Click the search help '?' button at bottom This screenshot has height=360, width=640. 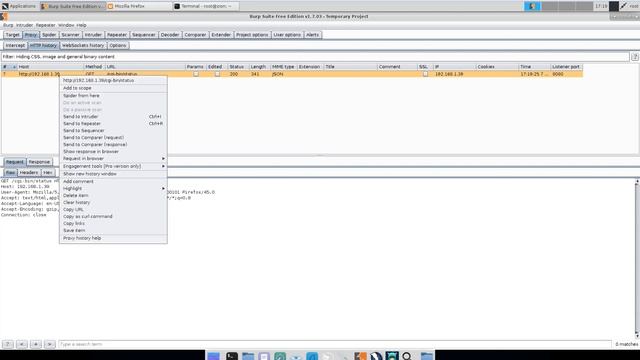tap(8, 344)
